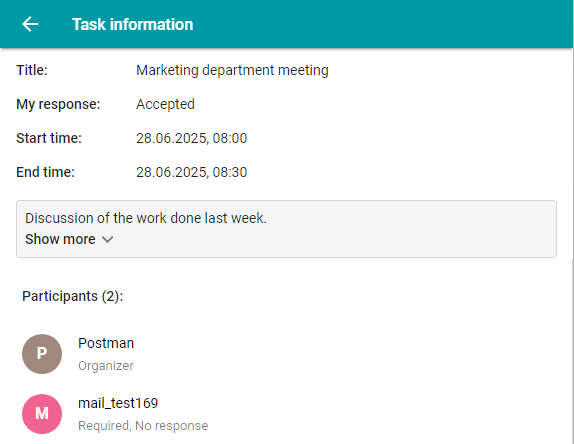Click the Participants (2) heading
This screenshot has width=574, height=444.
pyautogui.click(x=72, y=296)
